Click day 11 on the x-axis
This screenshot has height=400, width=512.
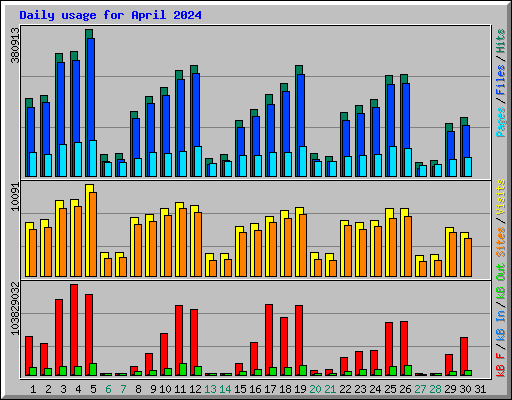pos(180,389)
